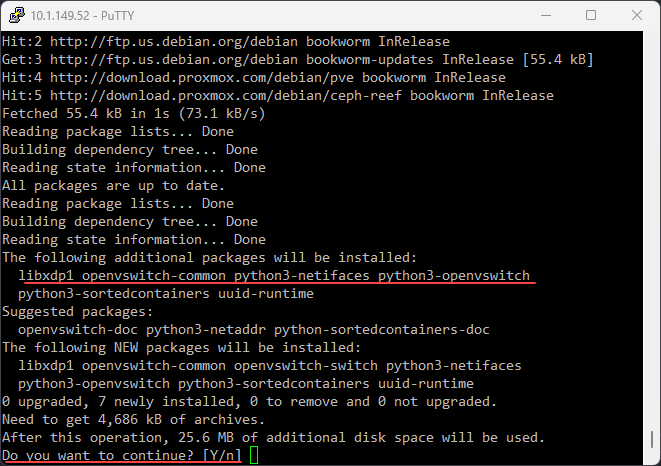Click the "Need to get 4,686 kB" line
The image size is (661, 466).
pos(131,420)
